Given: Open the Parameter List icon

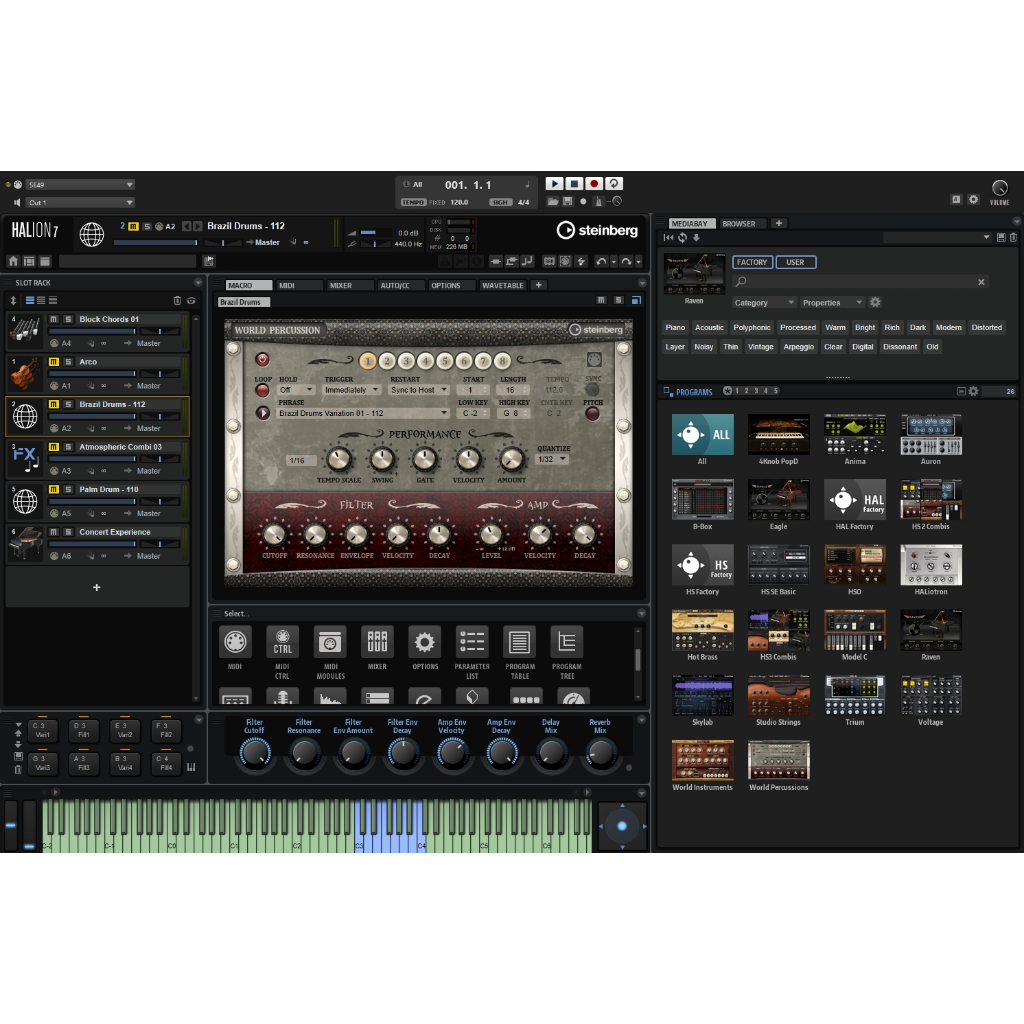Looking at the screenshot, I should click(472, 643).
